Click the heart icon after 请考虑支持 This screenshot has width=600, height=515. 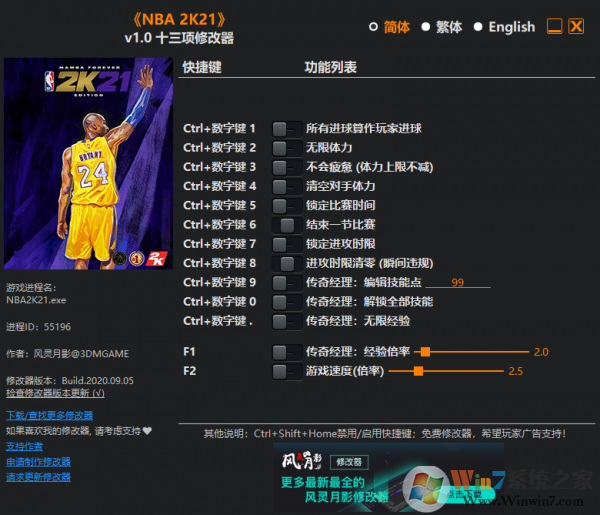pos(147,431)
